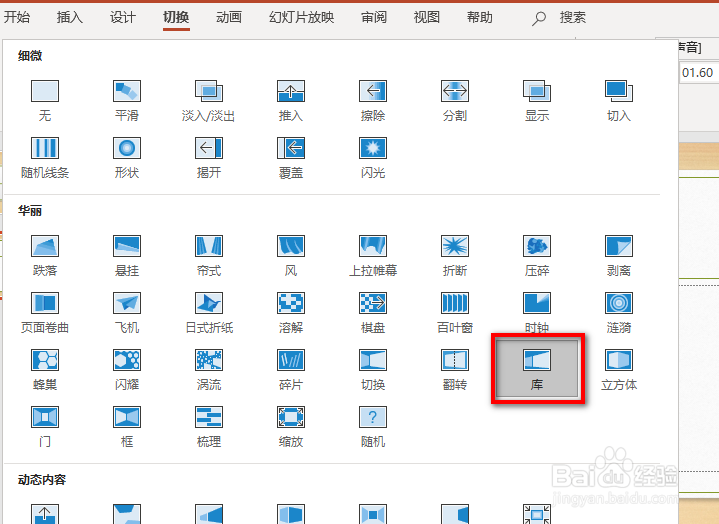Image resolution: width=719 pixels, height=524 pixels.
Task: Click the 切换 ribbon tab
Action: click(176, 17)
